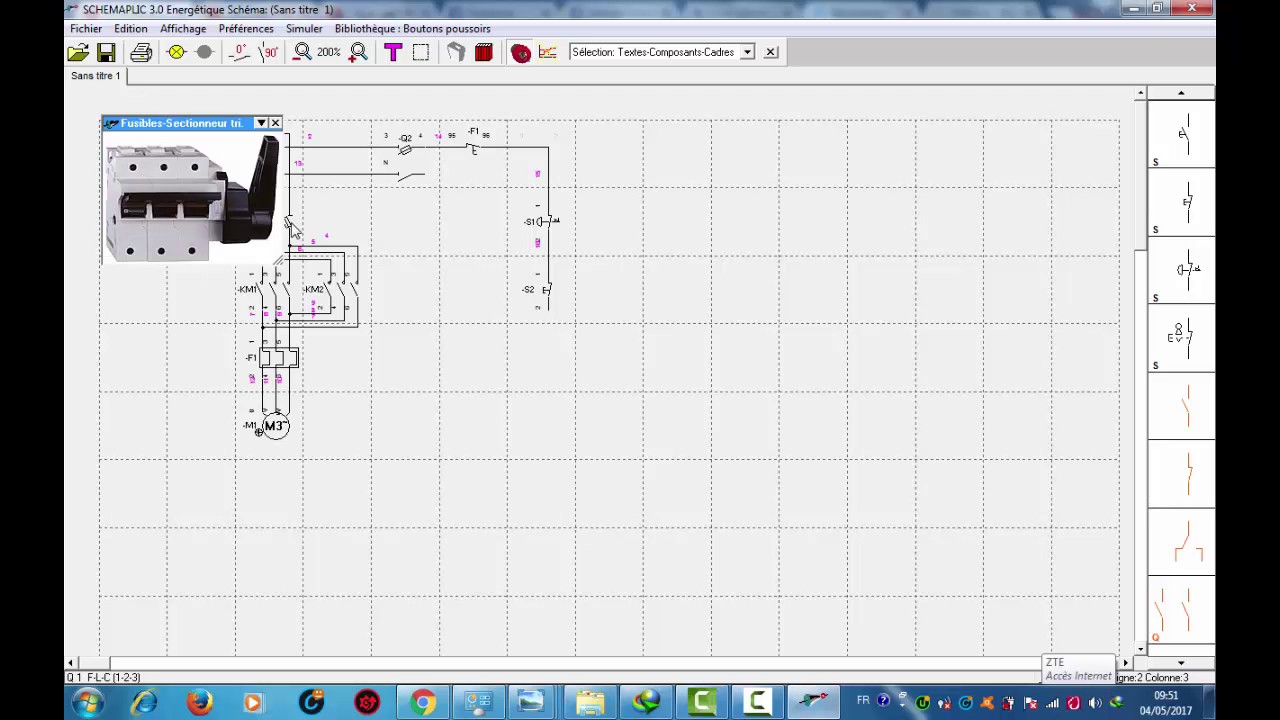Click the KM2 contactor label on schematic
Screen dimensions: 1280x720
[x=314, y=289]
